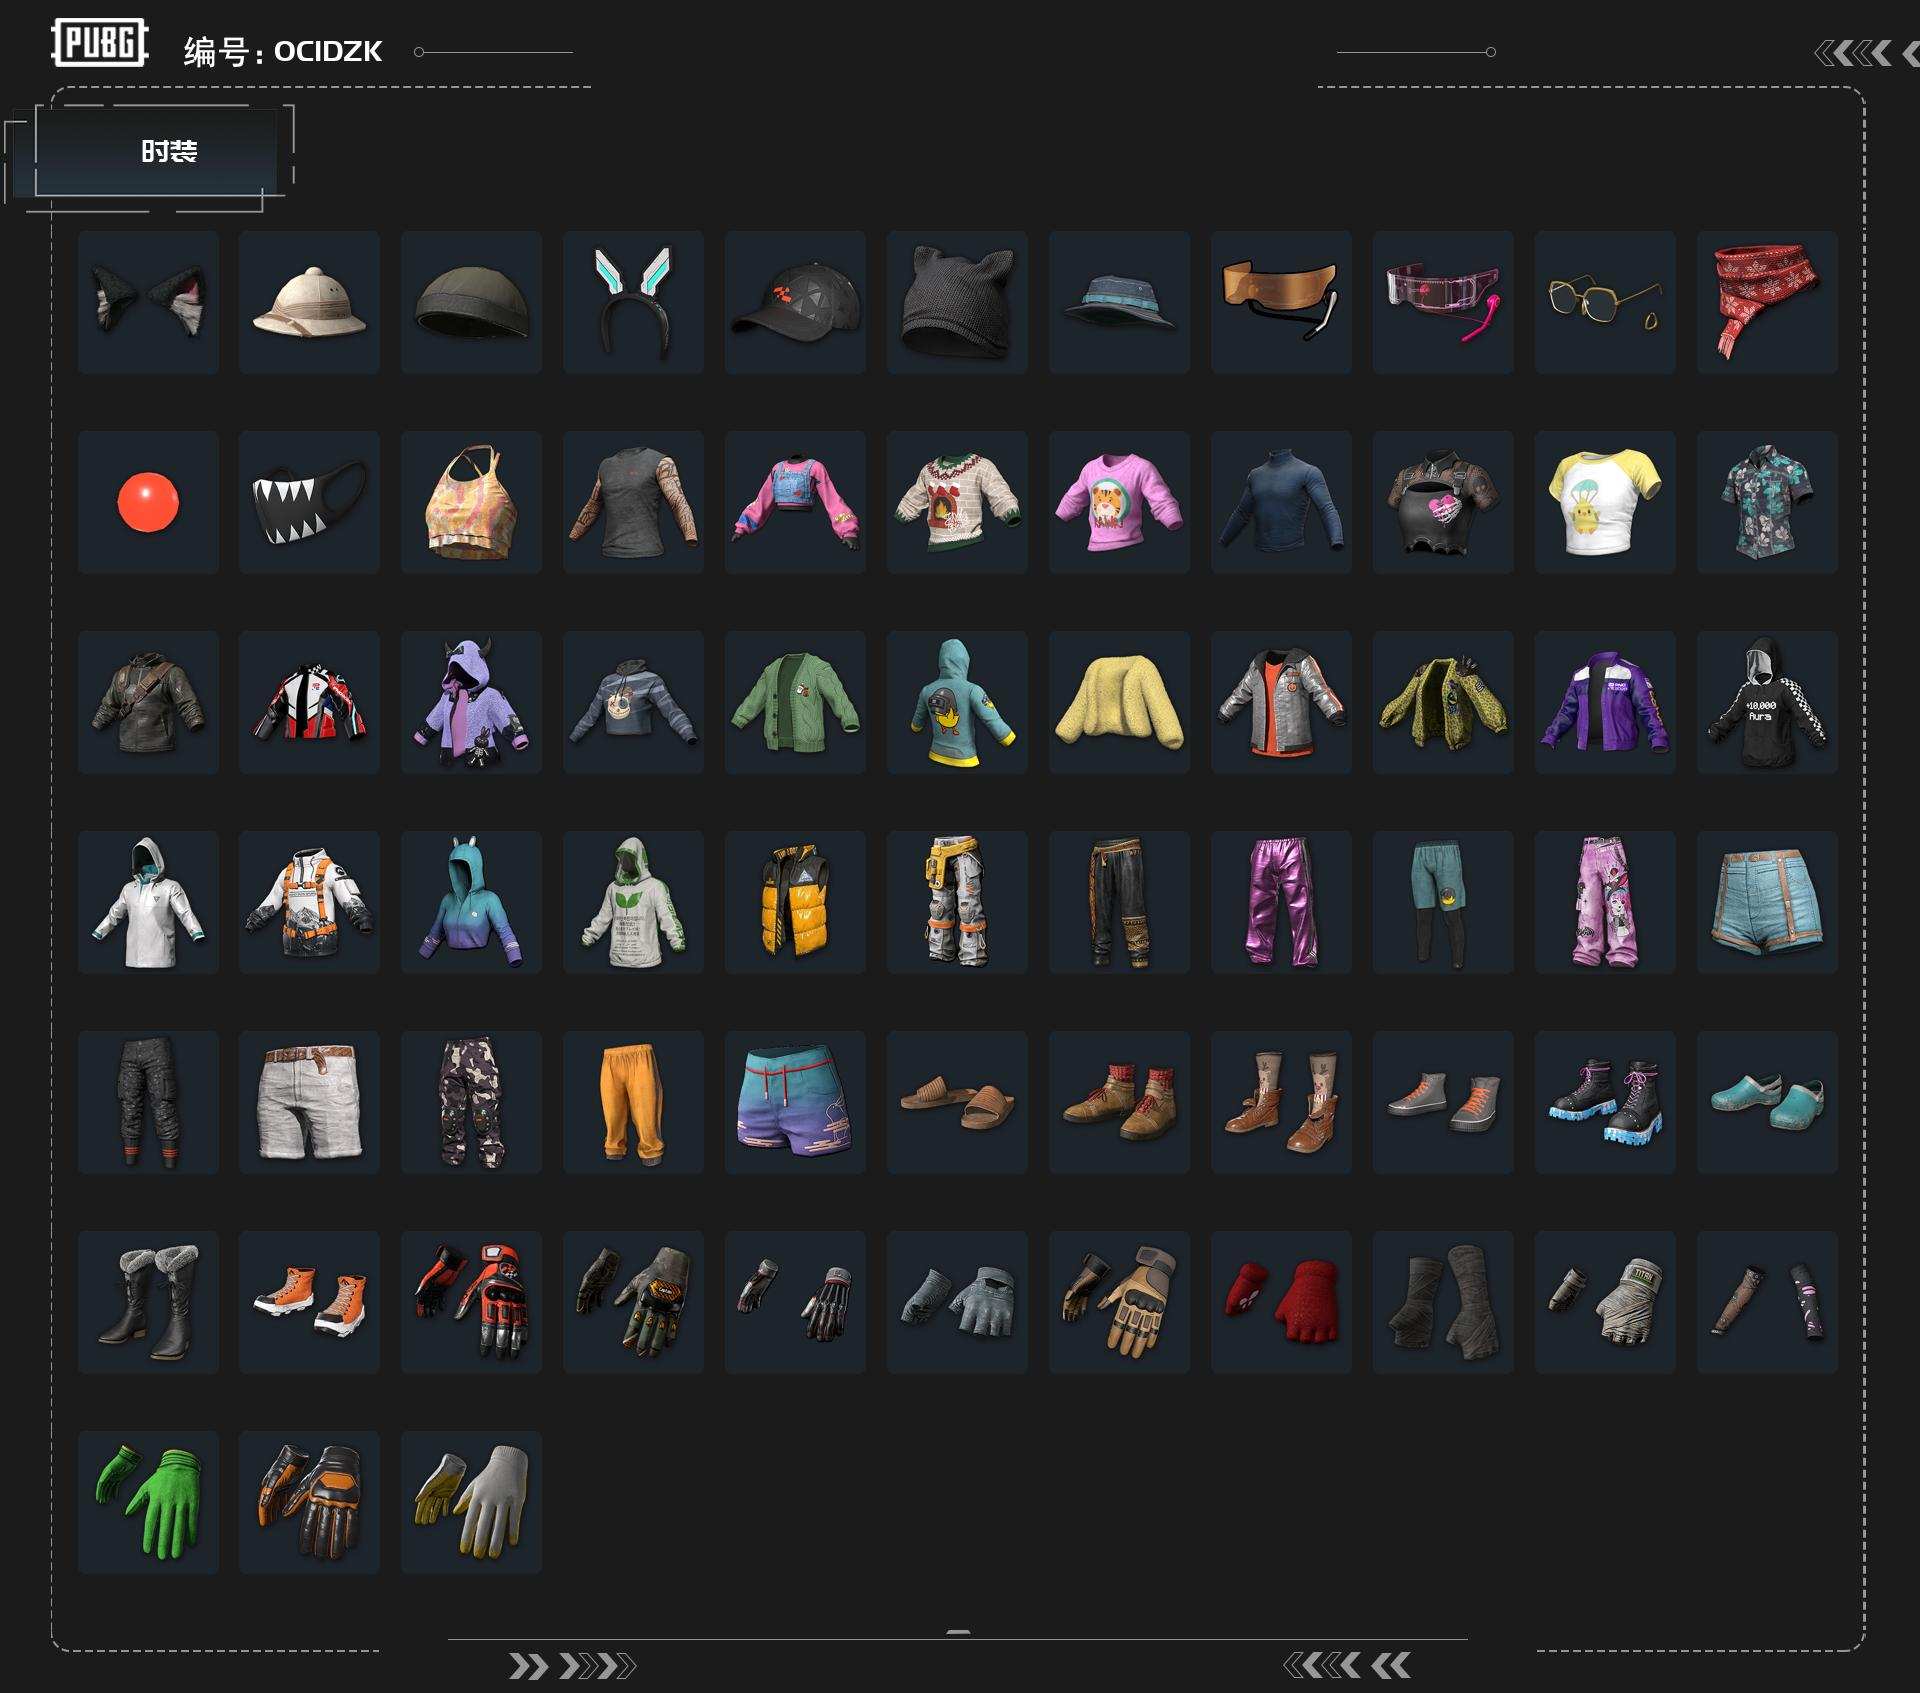Select the blue denim high-waist shorts
This screenshot has width=1920, height=1693.
(x=1768, y=902)
